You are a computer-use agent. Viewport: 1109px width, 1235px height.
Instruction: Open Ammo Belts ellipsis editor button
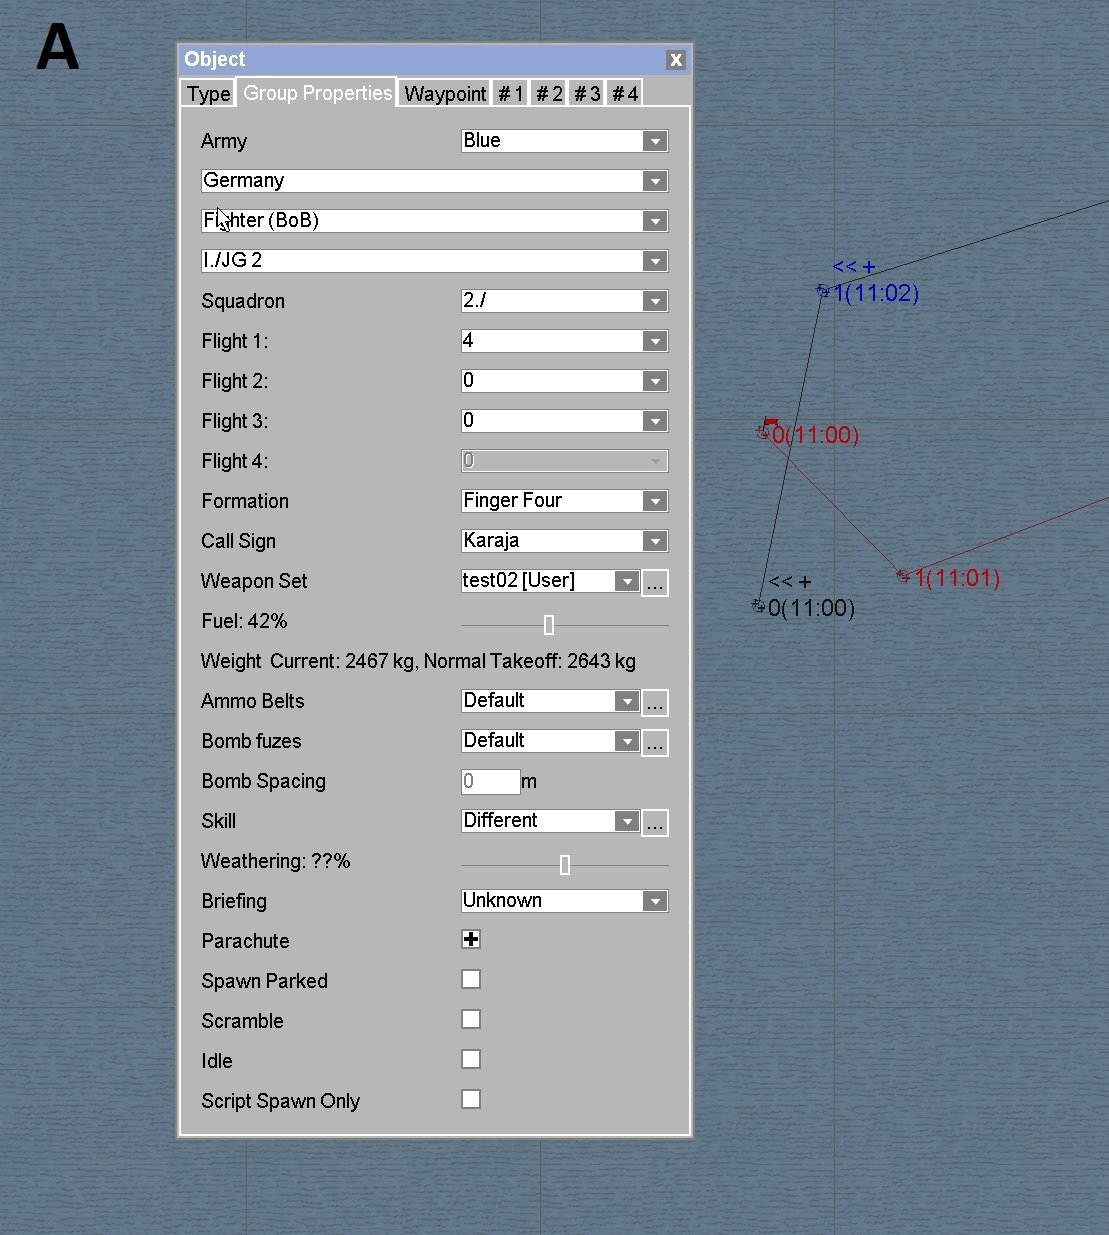[655, 703]
